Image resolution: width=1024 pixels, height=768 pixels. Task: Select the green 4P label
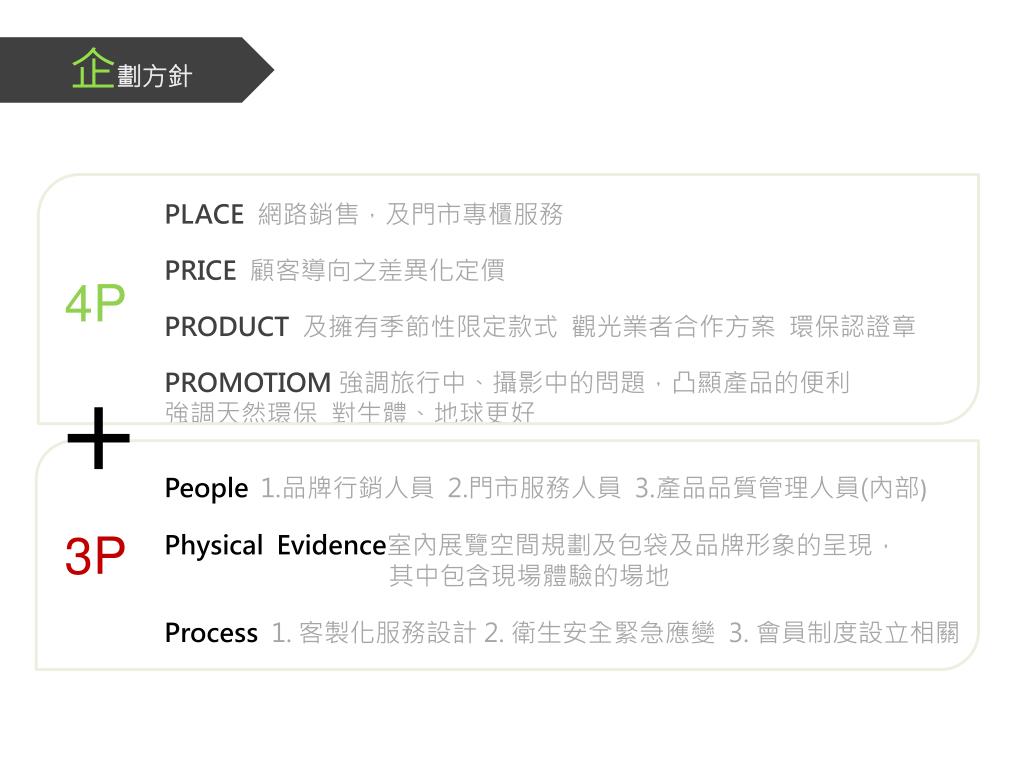pos(95,304)
